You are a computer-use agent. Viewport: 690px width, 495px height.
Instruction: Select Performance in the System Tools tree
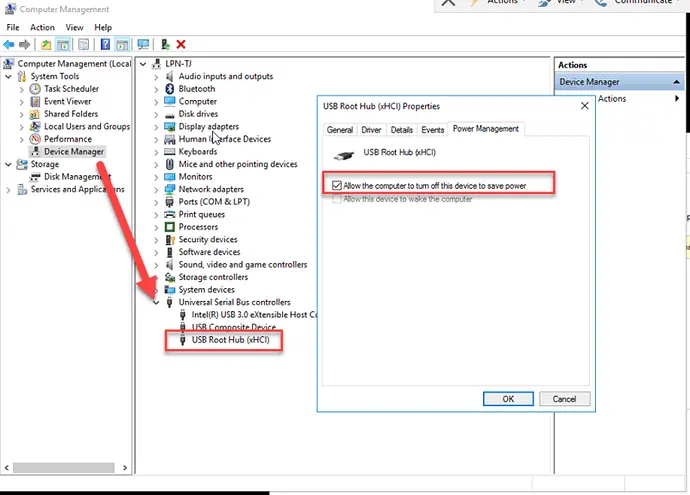(x=67, y=139)
